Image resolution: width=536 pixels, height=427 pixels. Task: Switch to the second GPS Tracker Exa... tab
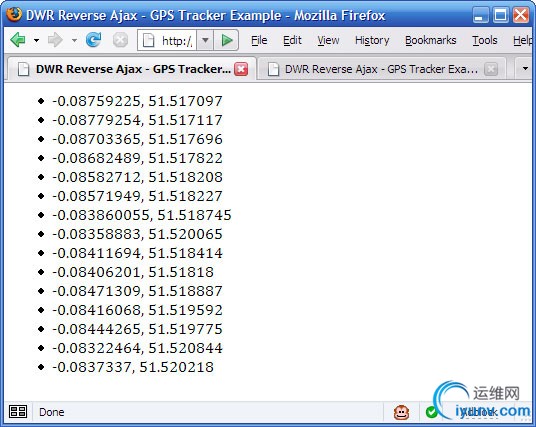point(381,69)
